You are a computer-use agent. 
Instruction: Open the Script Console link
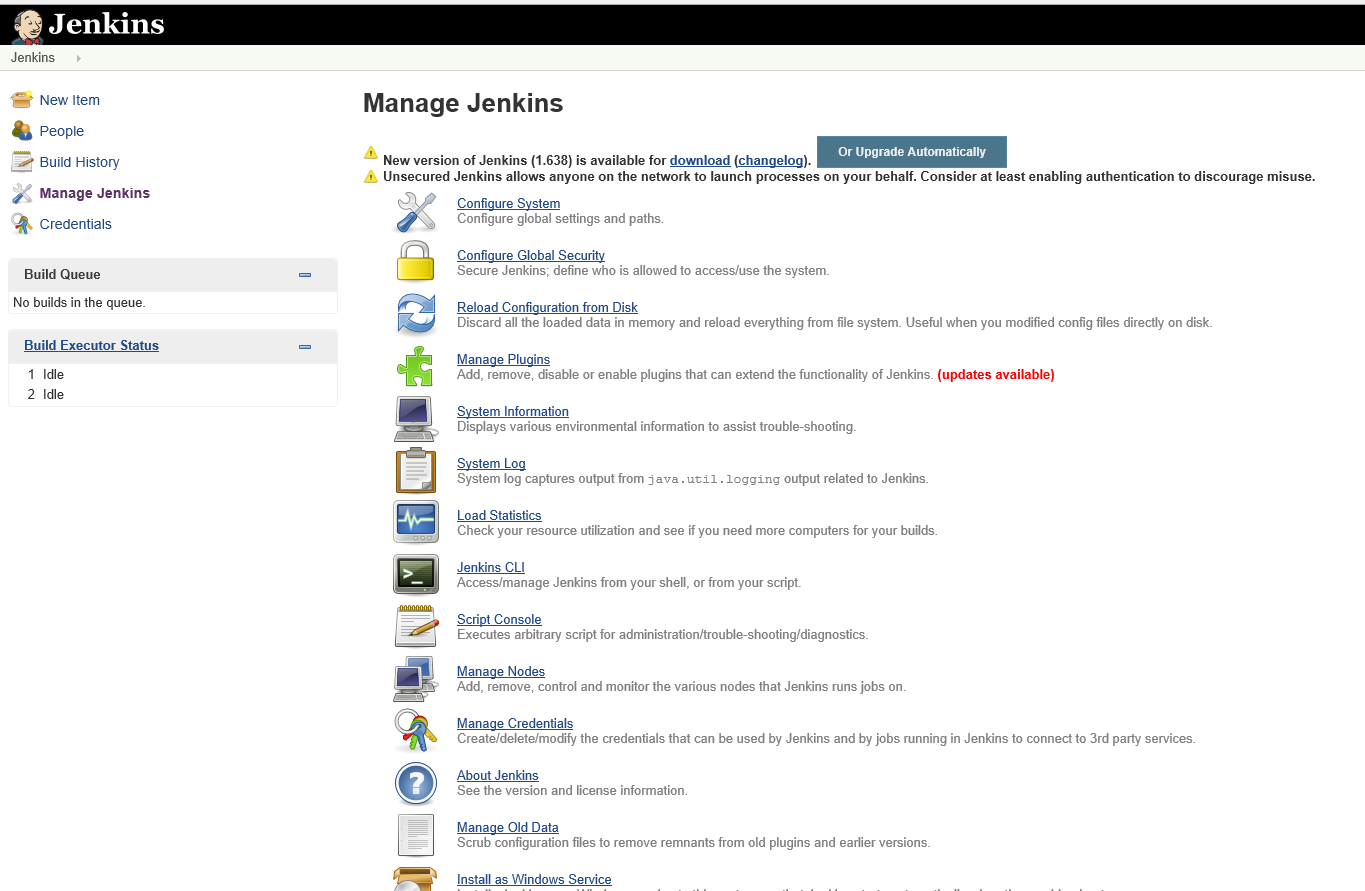[x=499, y=619]
